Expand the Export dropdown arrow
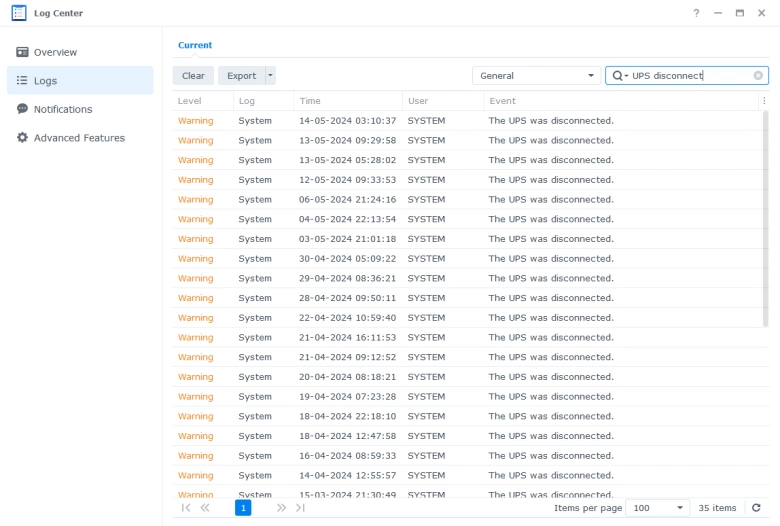This screenshot has width=780, height=526. (270, 76)
